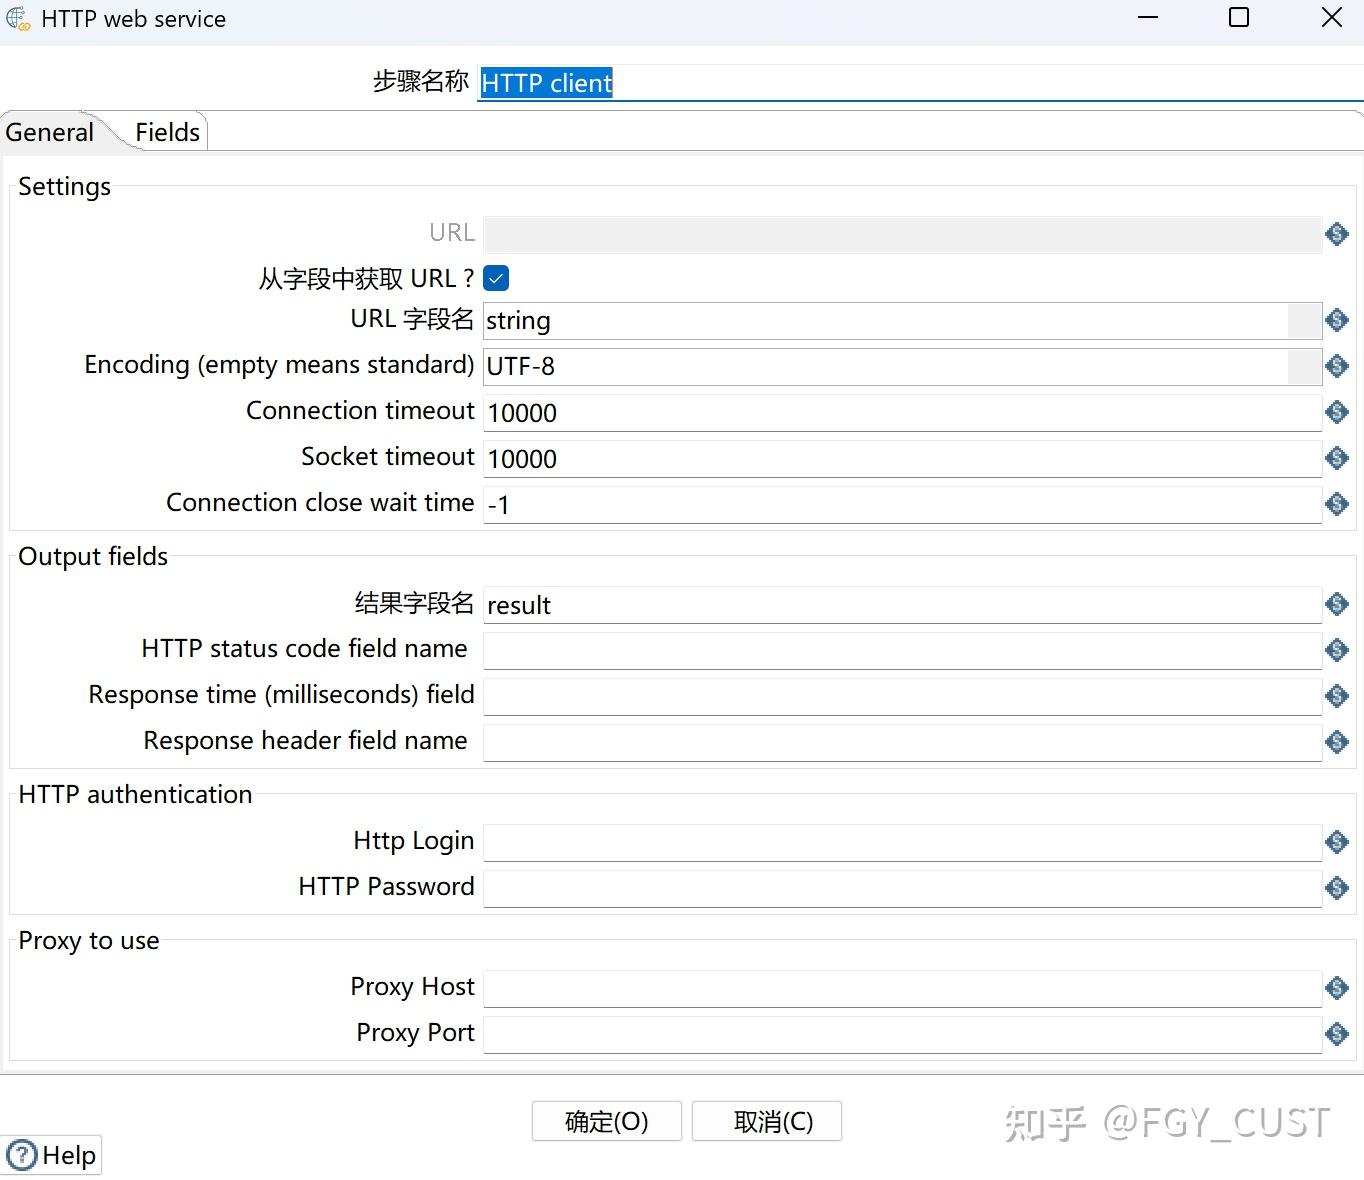Click variable icon beside Socket timeout
The height and width of the screenshot is (1180, 1364).
point(1336,458)
